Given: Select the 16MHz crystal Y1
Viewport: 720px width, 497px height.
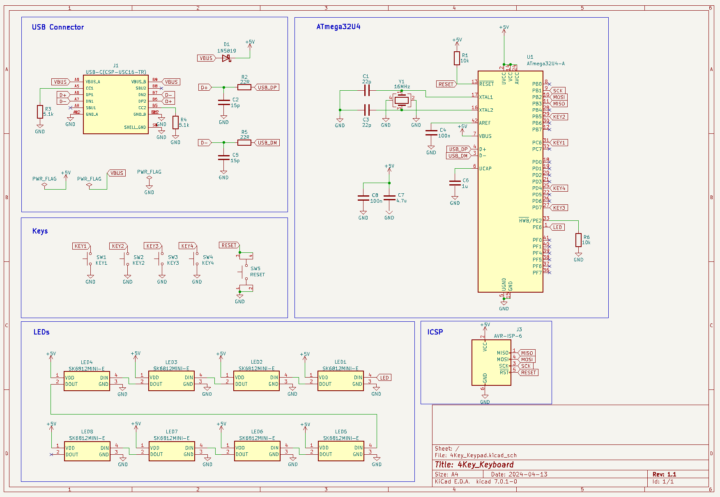Looking at the screenshot, I should pyautogui.click(x=400, y=98).
